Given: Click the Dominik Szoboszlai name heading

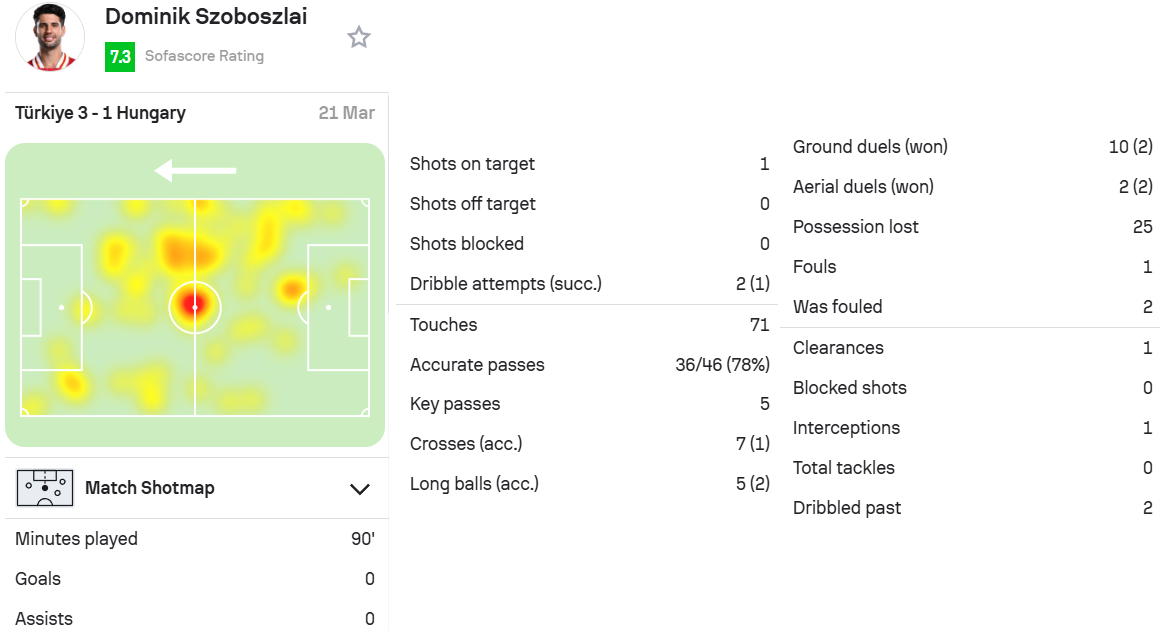Looking at the screenshot, I should click(x=206, y=16).
